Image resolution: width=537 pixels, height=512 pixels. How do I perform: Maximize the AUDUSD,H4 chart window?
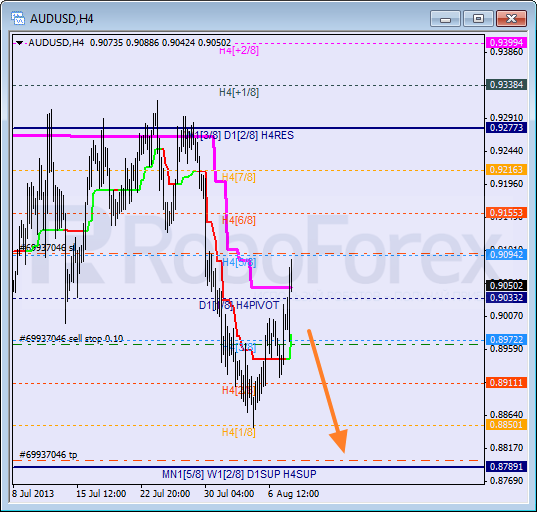pos(478,18)
